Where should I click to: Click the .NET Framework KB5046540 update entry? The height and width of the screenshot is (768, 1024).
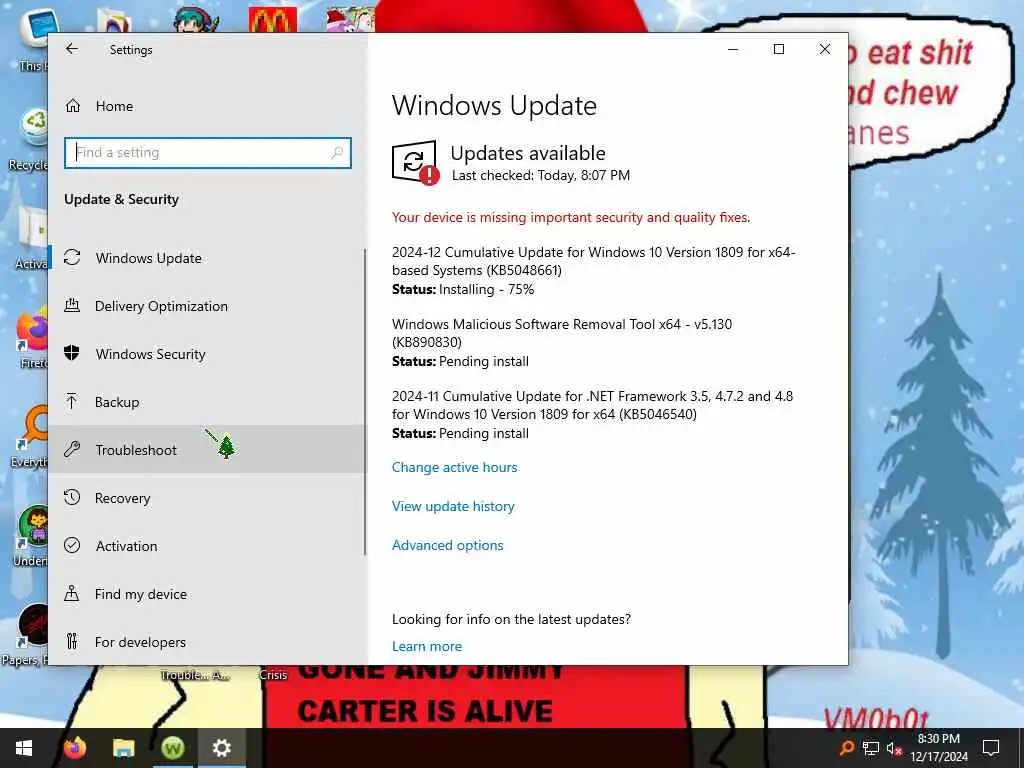(592, 414)
